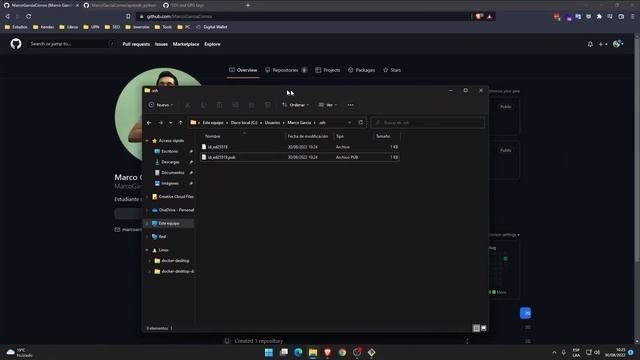
Task: Open the weather widget on the taskbar
Action: pos(20,353)
